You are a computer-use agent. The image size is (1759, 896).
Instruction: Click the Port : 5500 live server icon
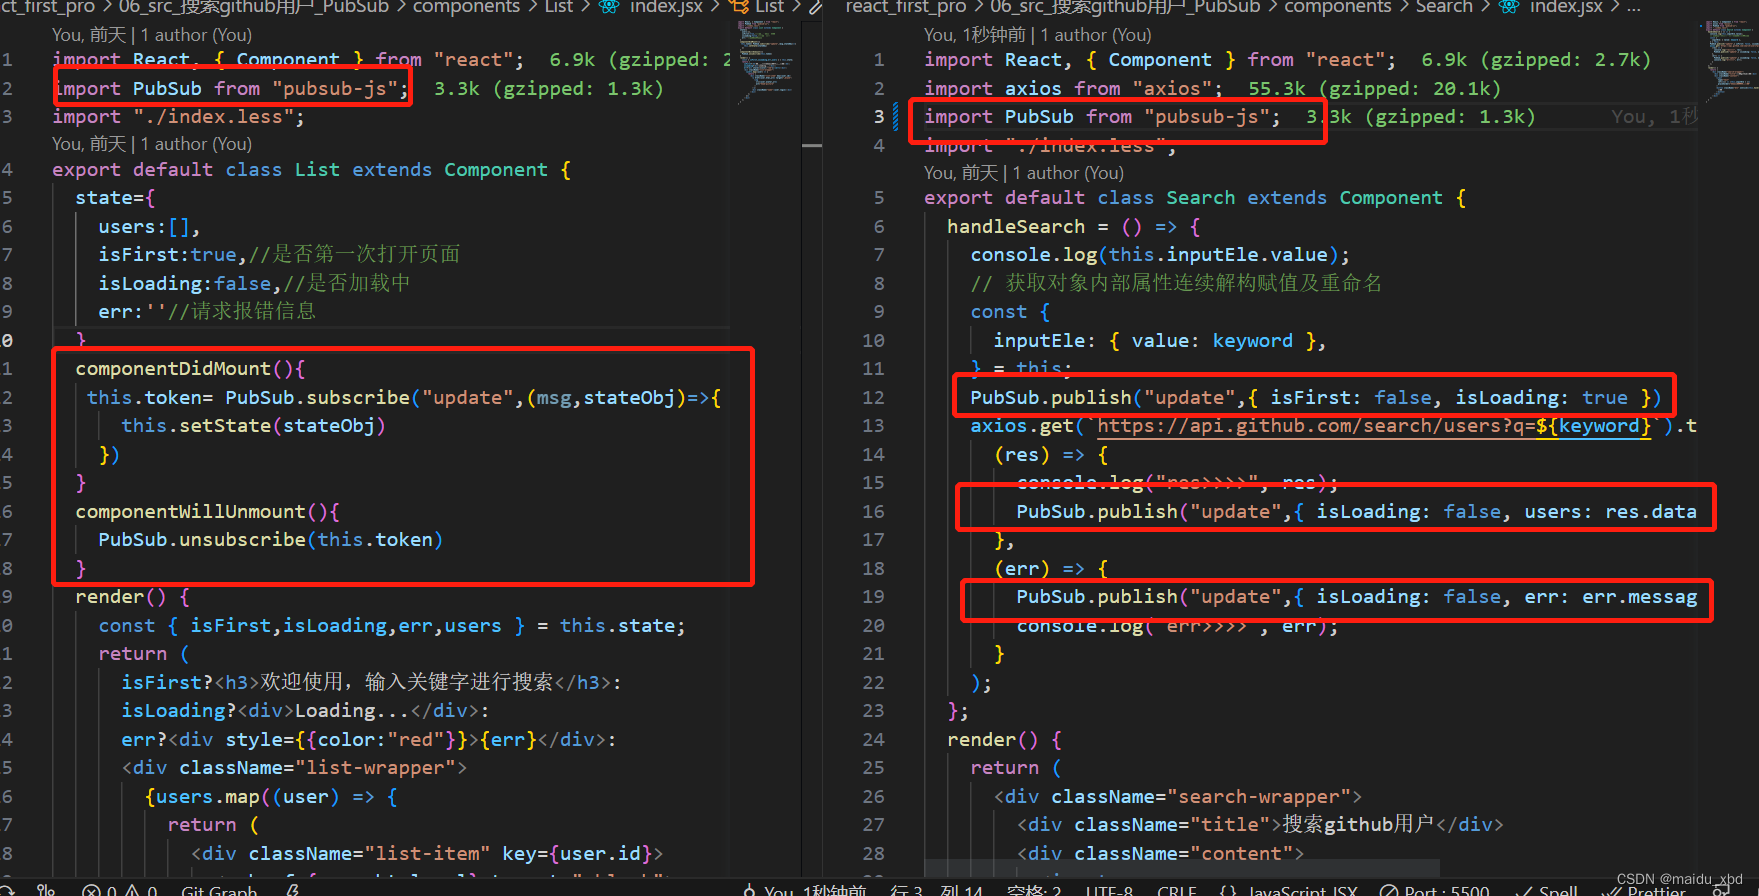click(x=1388, y=889)
